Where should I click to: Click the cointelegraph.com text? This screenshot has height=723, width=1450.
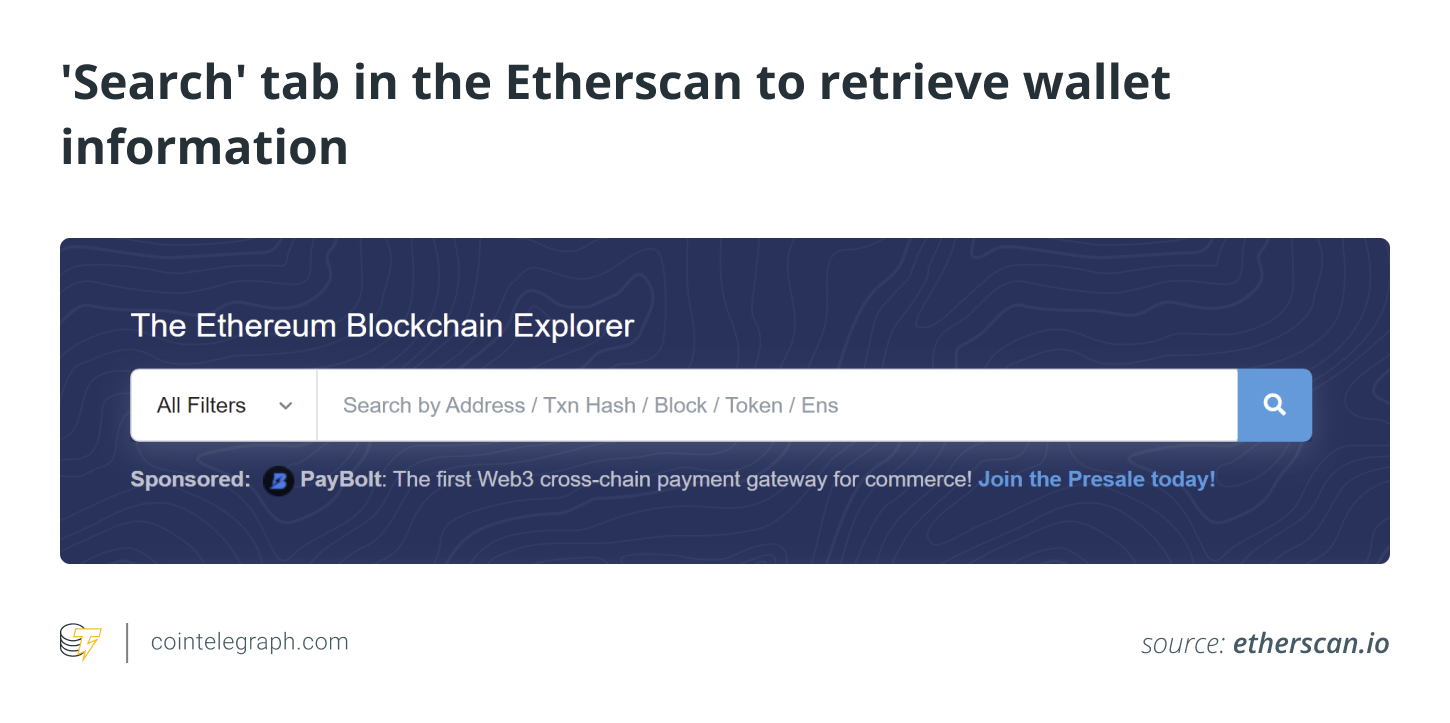coord(250,642)
